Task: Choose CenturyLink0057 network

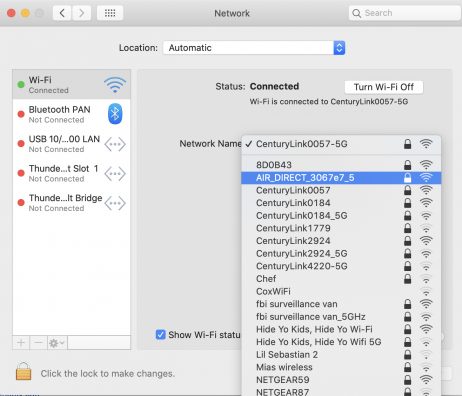Action: [x=341, y=190]
